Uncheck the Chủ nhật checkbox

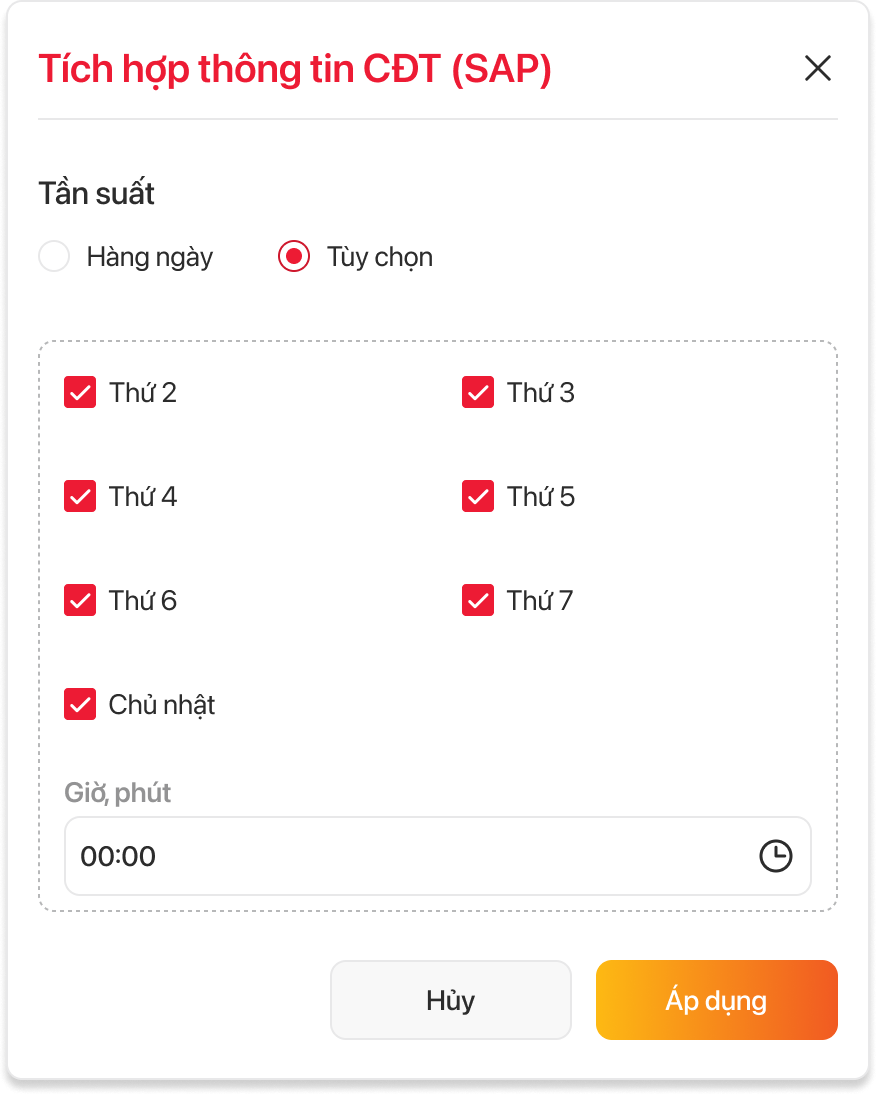pyautogui.click(x=80, y=705)
